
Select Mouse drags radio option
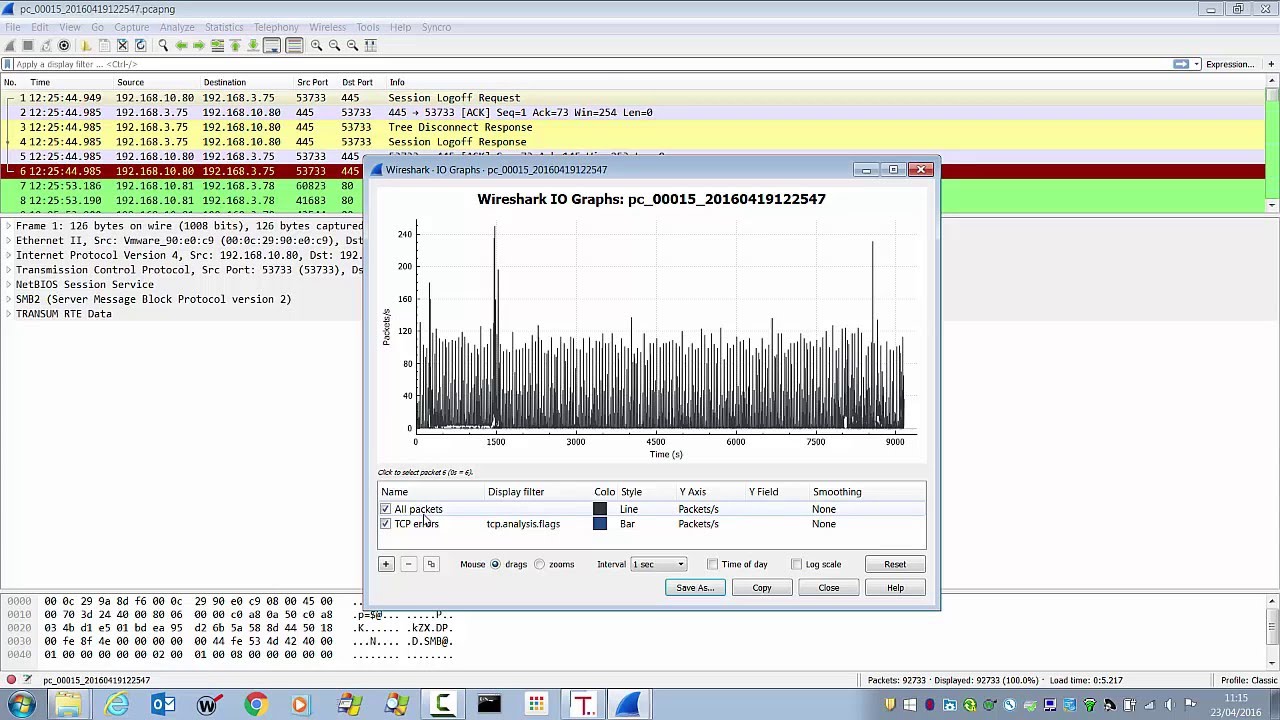(495, 564)
